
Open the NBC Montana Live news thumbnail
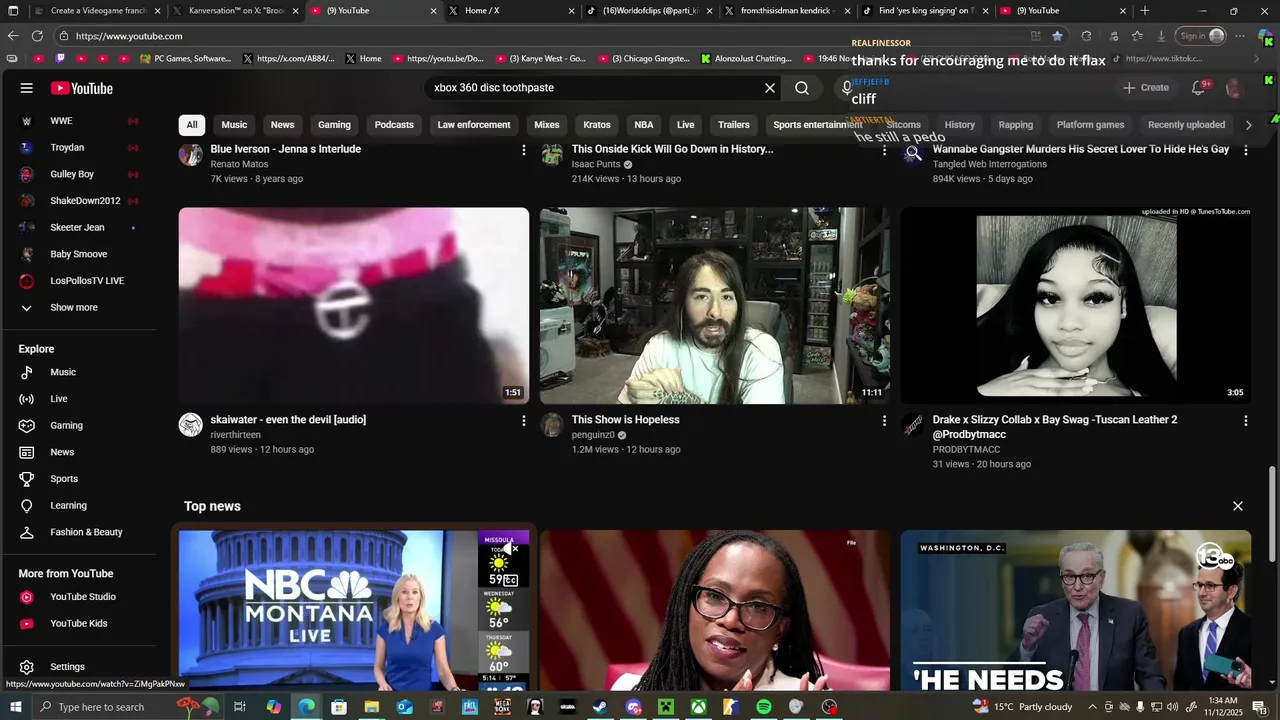click(354, 610)
